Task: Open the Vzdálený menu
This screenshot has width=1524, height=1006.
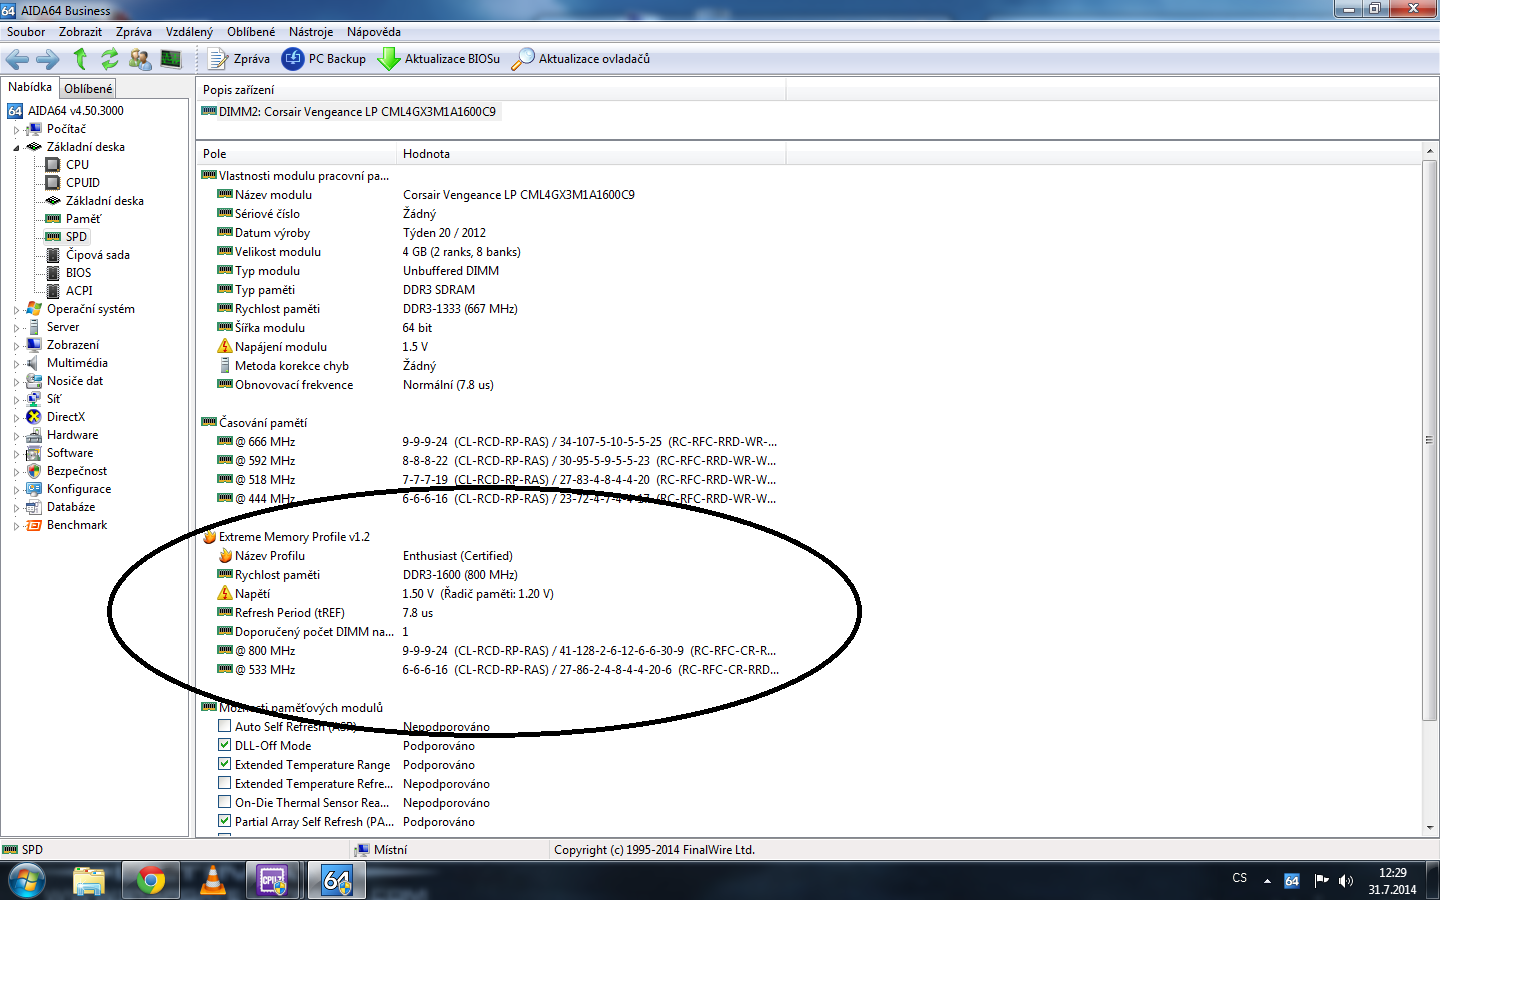Action: click(x=189, y=32)
